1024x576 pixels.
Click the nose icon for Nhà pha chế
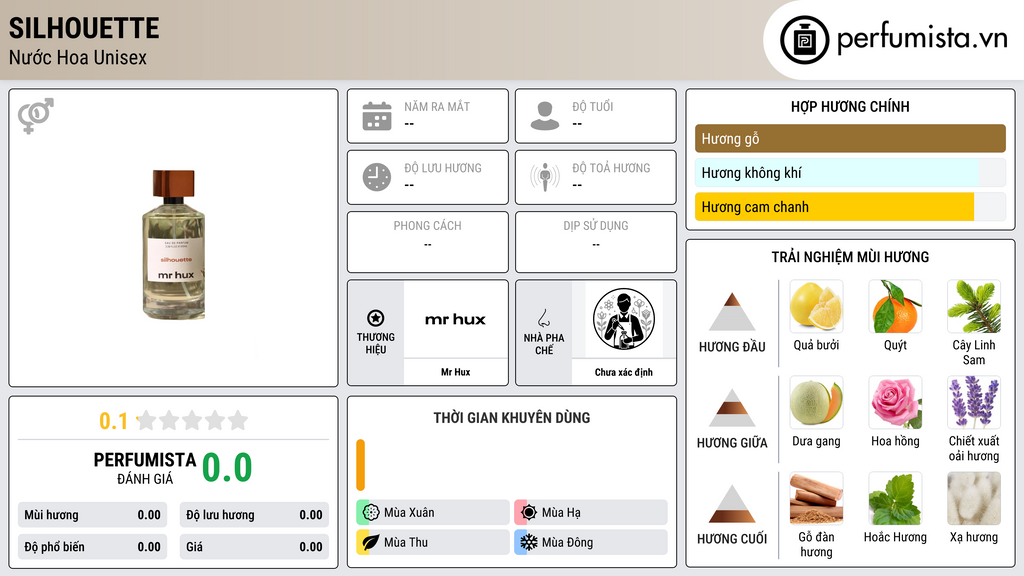click(x=543, y=318)
